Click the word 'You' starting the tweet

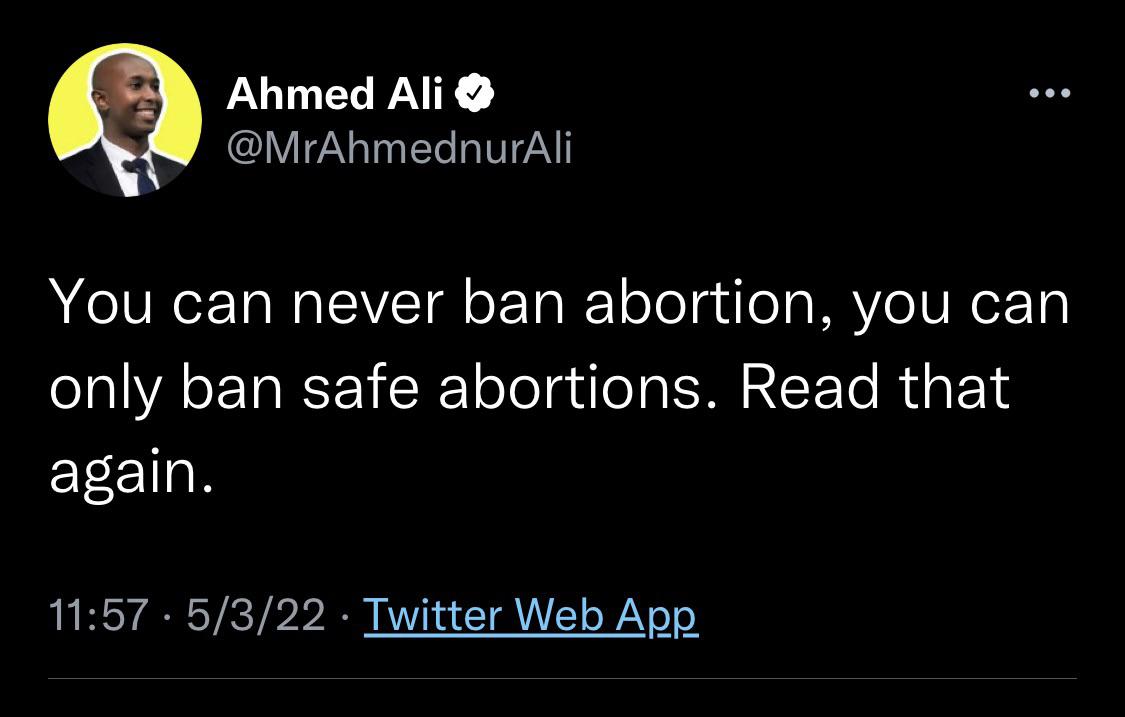(x=100, y=302)
